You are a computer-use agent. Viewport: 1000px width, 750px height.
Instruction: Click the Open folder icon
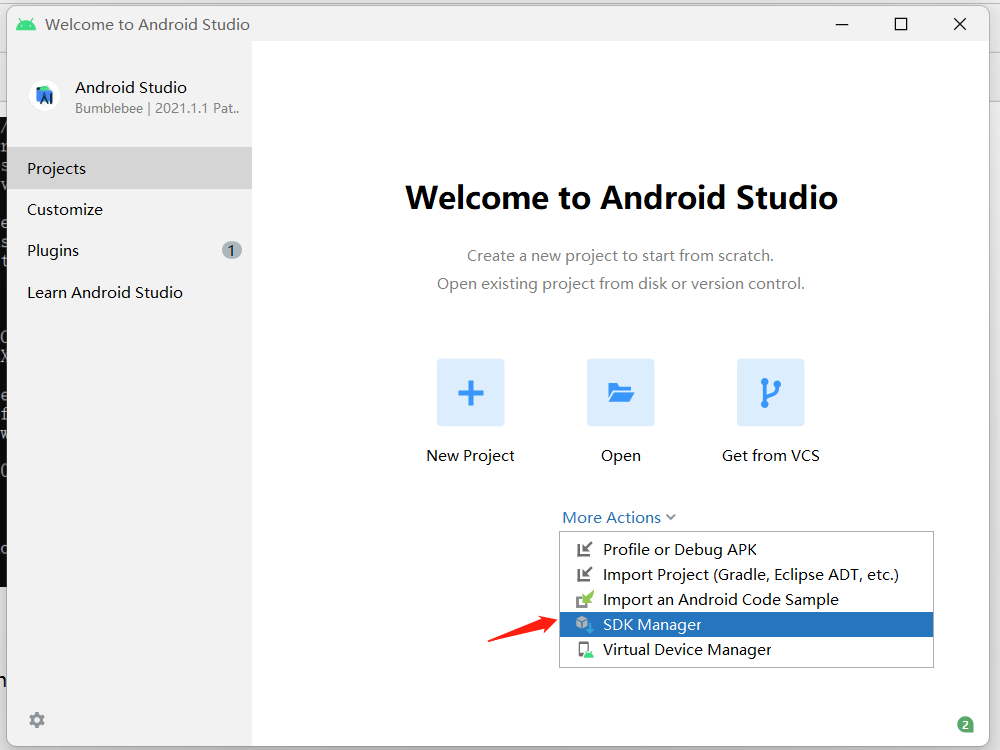click(x=621, y=392)
